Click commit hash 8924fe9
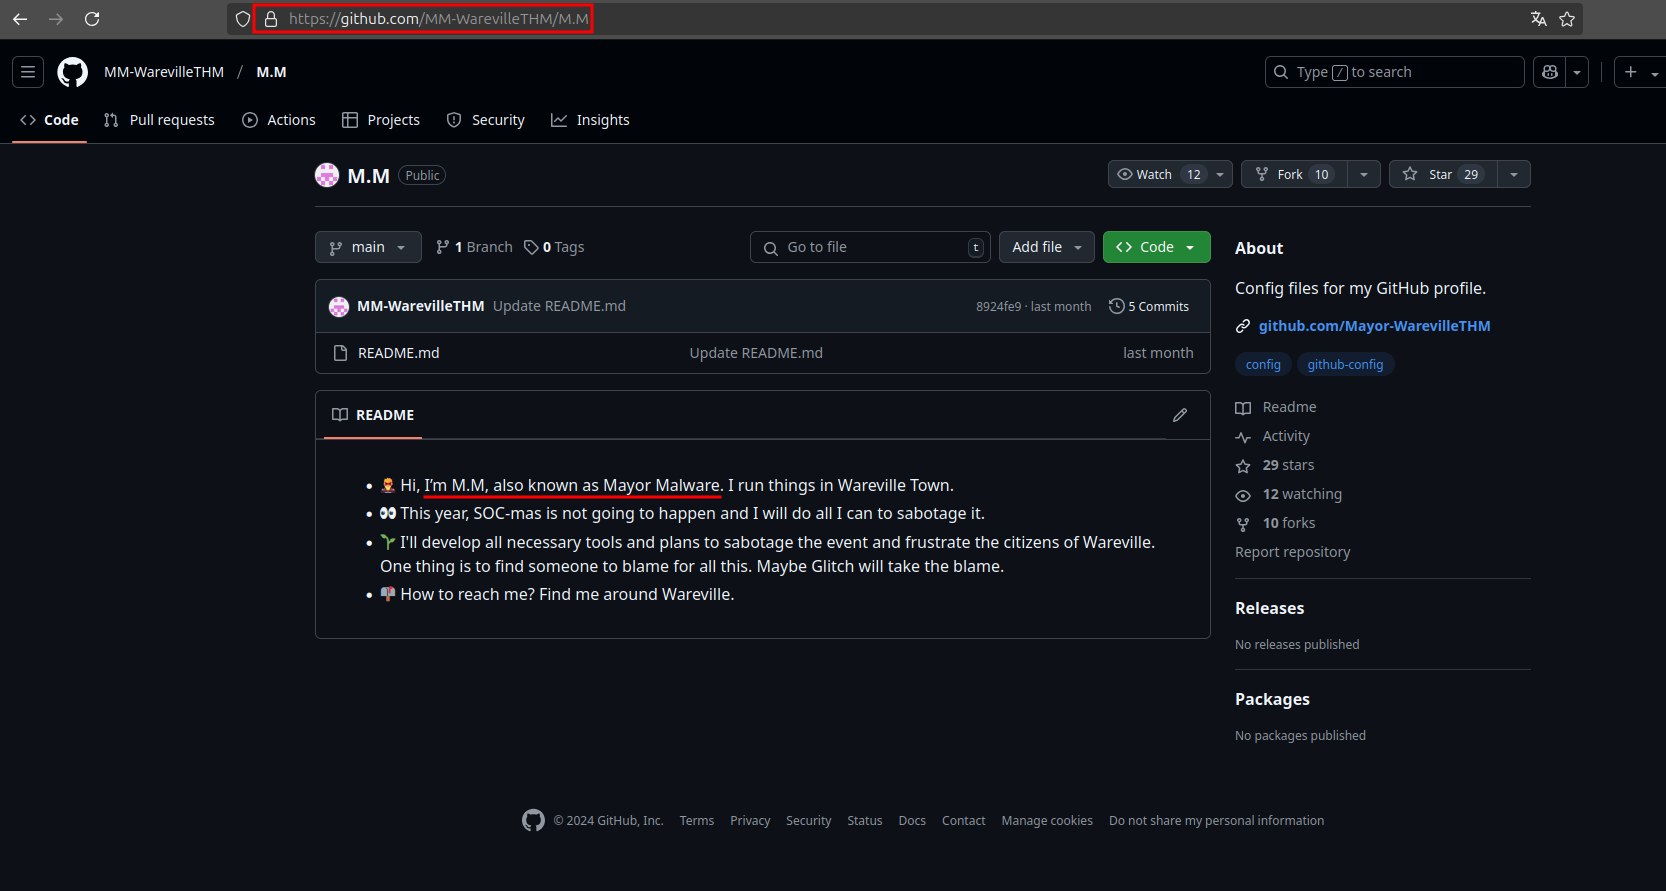 coord(998,307)
